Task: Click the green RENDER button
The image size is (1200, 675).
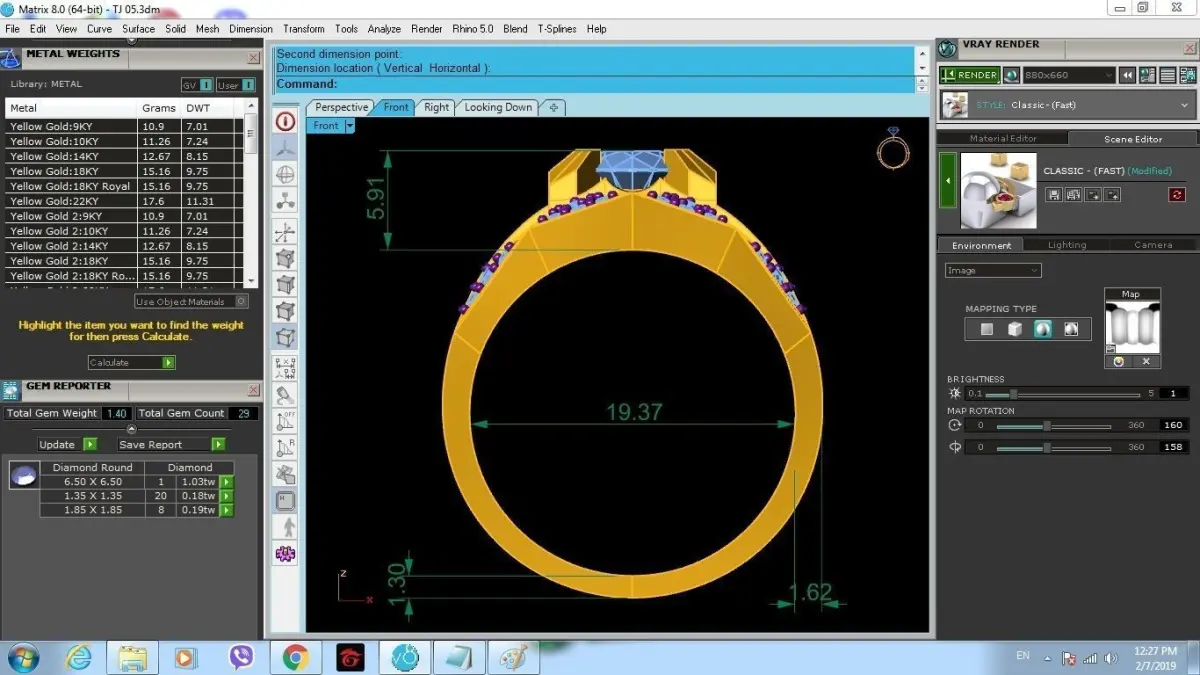Action: point(969,75)
